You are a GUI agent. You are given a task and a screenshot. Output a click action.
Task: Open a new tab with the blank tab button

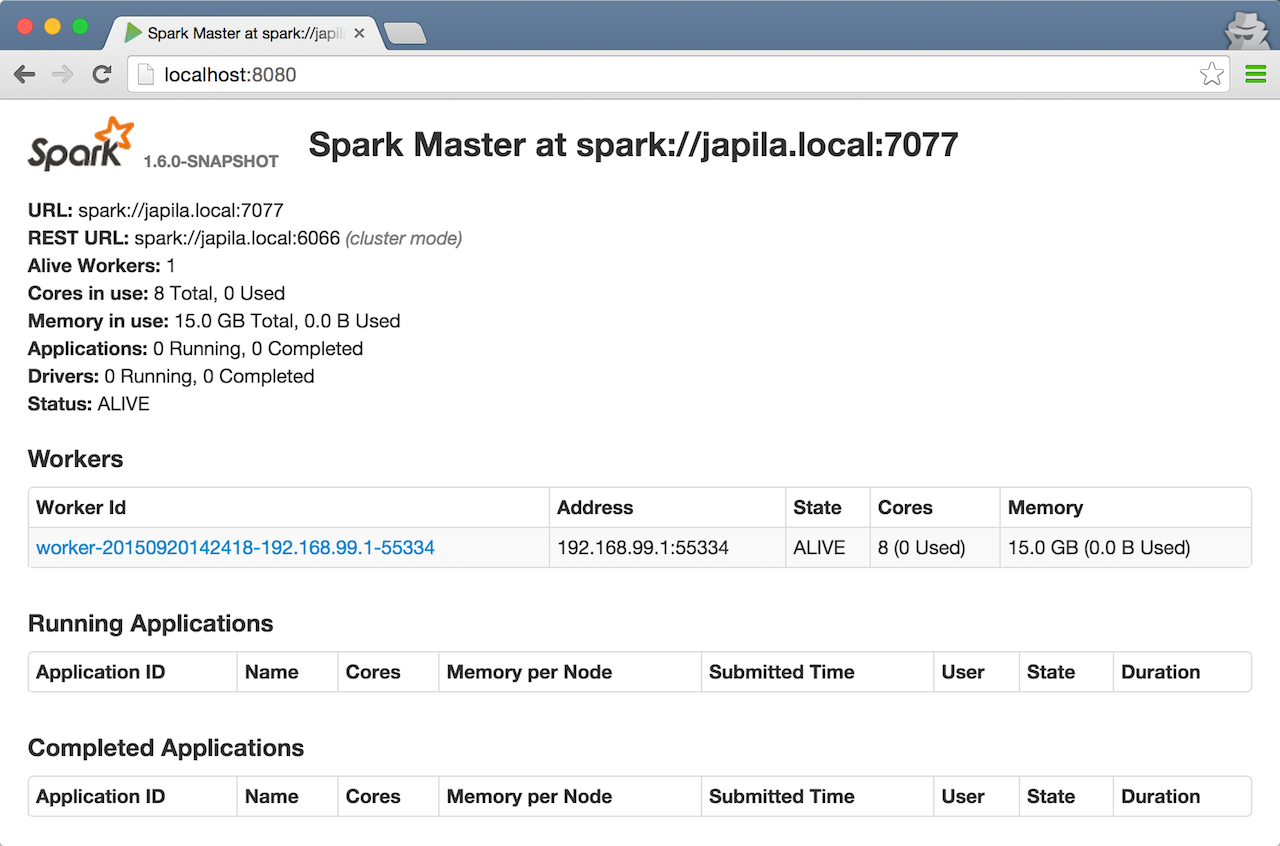tap(405, 34)
